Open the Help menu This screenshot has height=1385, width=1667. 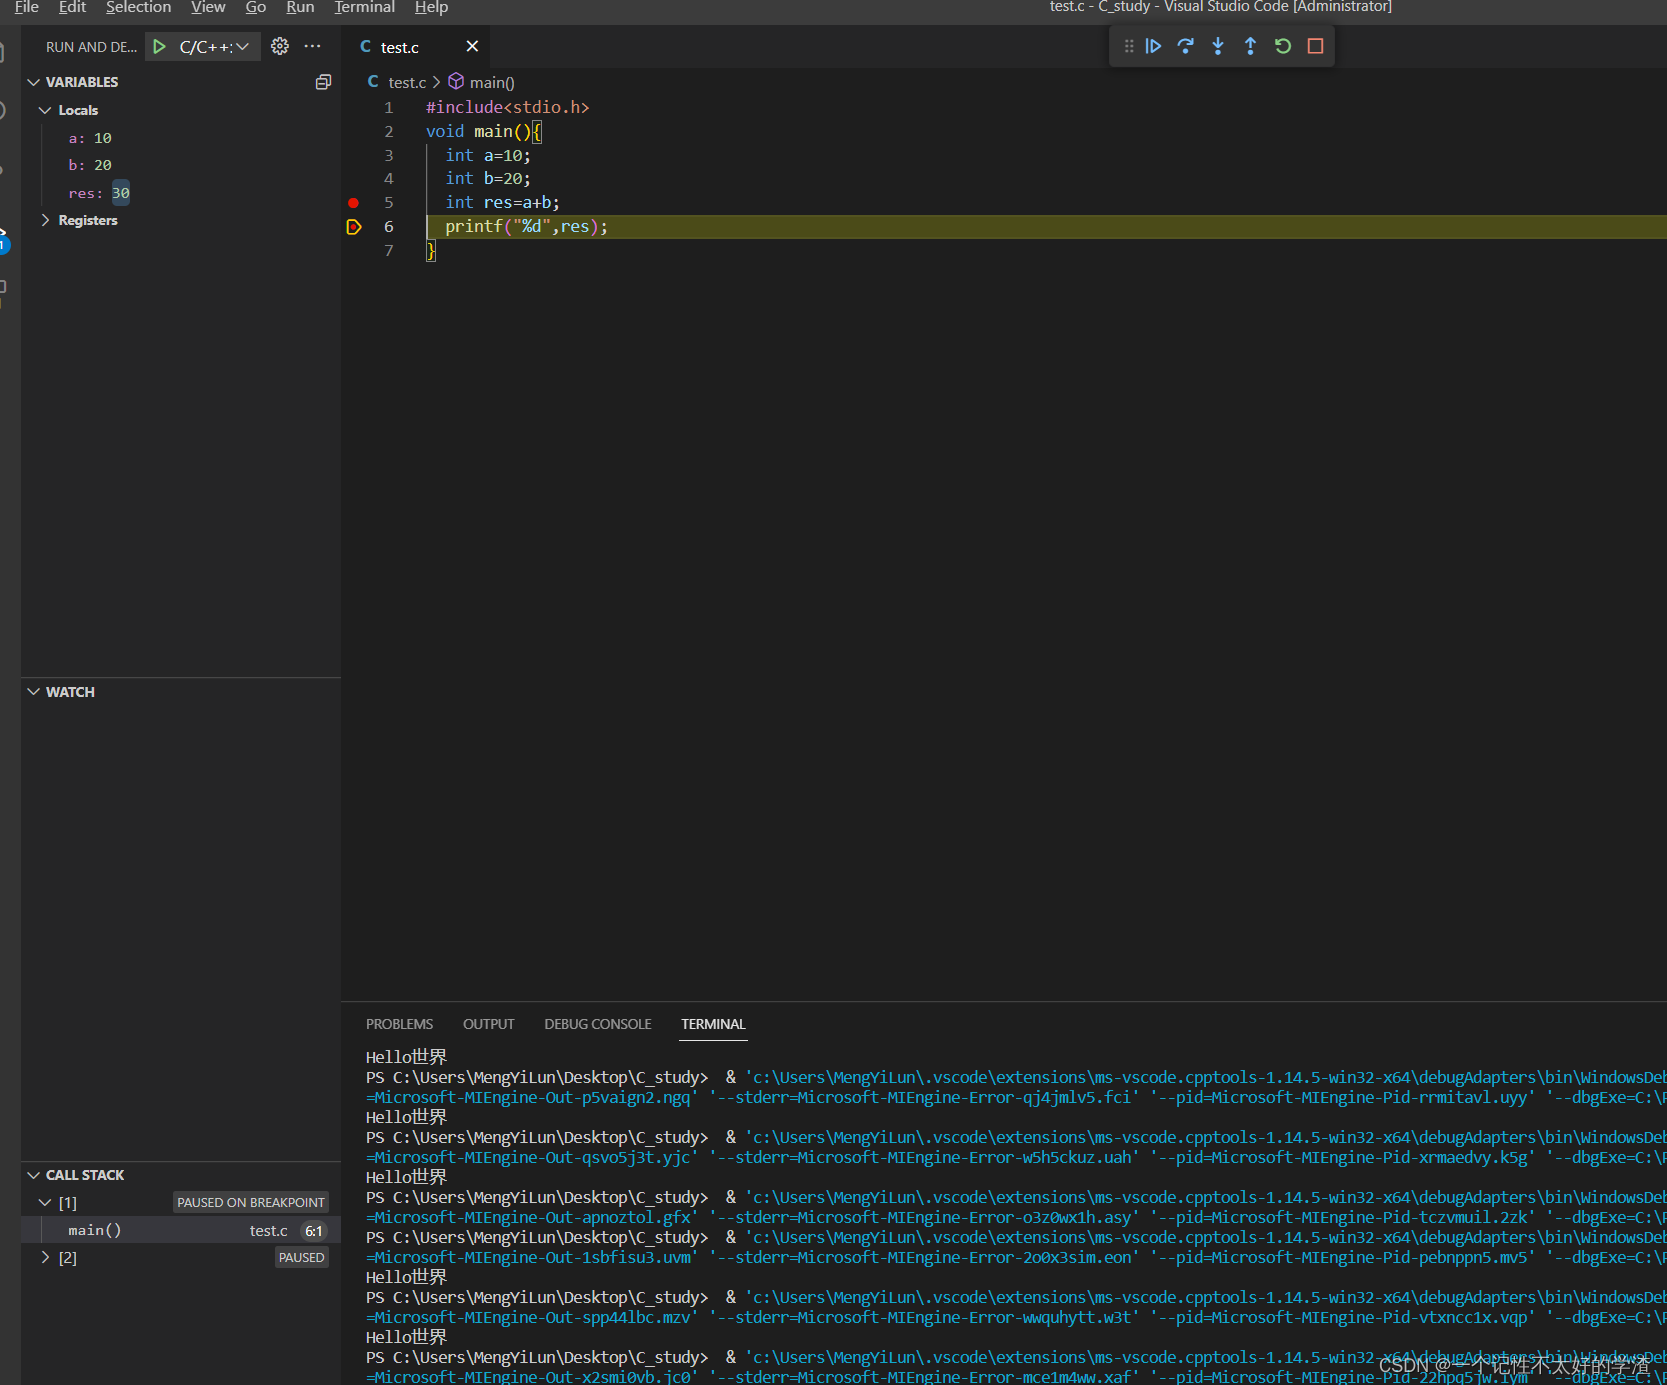(431, 7)
